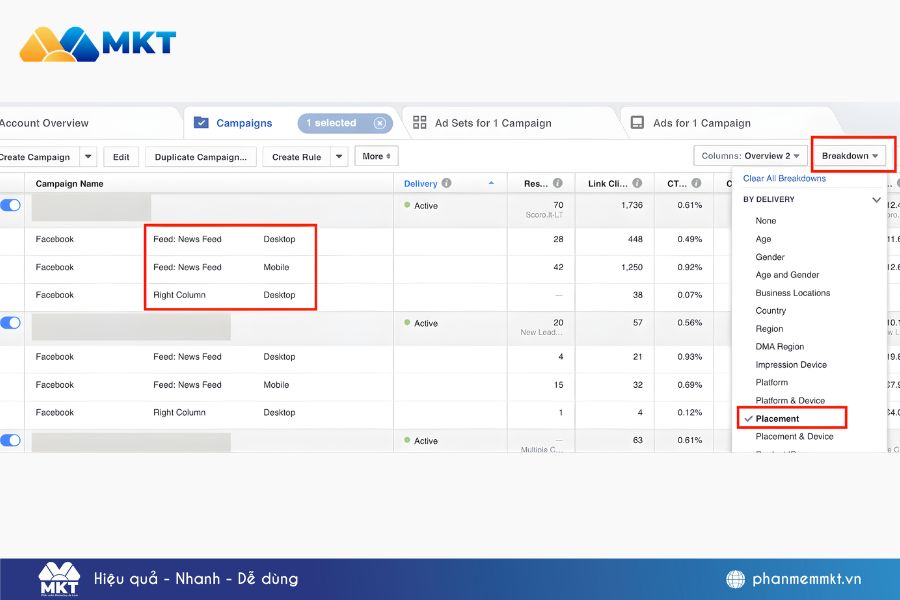Clear the '1 selected' filter with X
Image resolution: width=900 pixels, height=600 pixels.
point(379,123)
